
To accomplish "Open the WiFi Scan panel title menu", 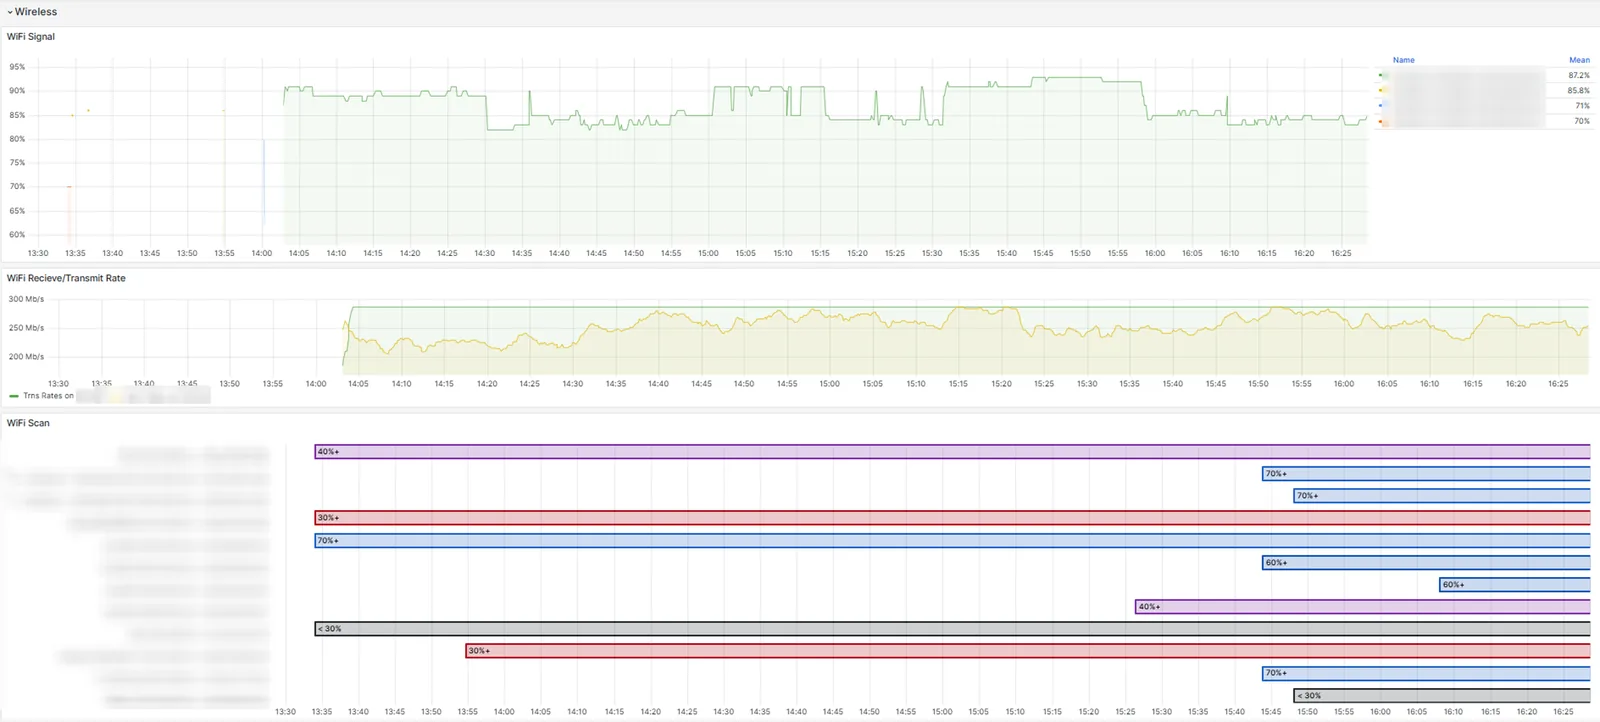I will [x=28, y=423].
